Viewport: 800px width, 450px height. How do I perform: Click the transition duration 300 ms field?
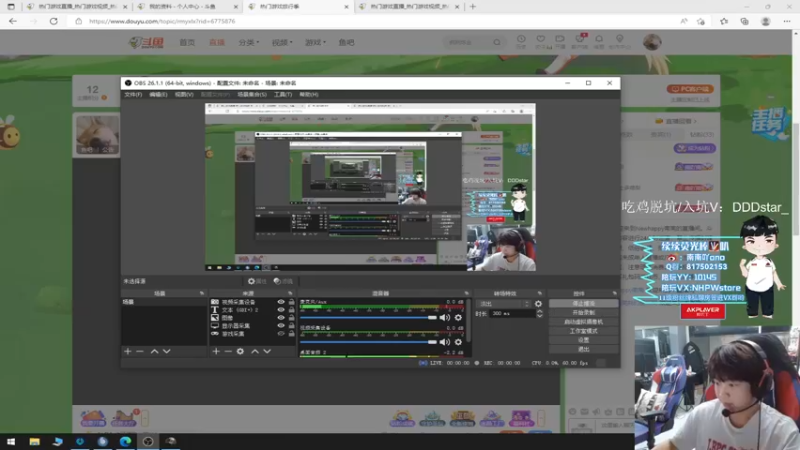click(x=513, y=313)
